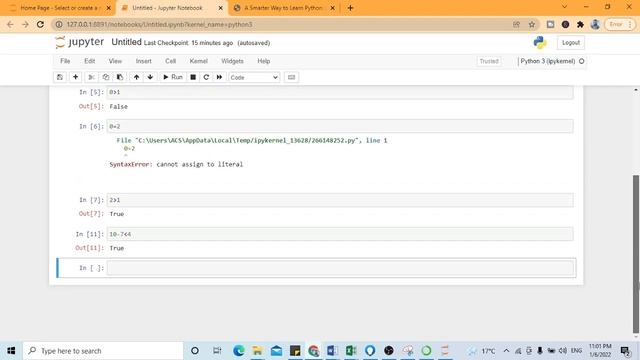Open the File menu
Viewport: 640px width, 360px height.
coord(65,61)
